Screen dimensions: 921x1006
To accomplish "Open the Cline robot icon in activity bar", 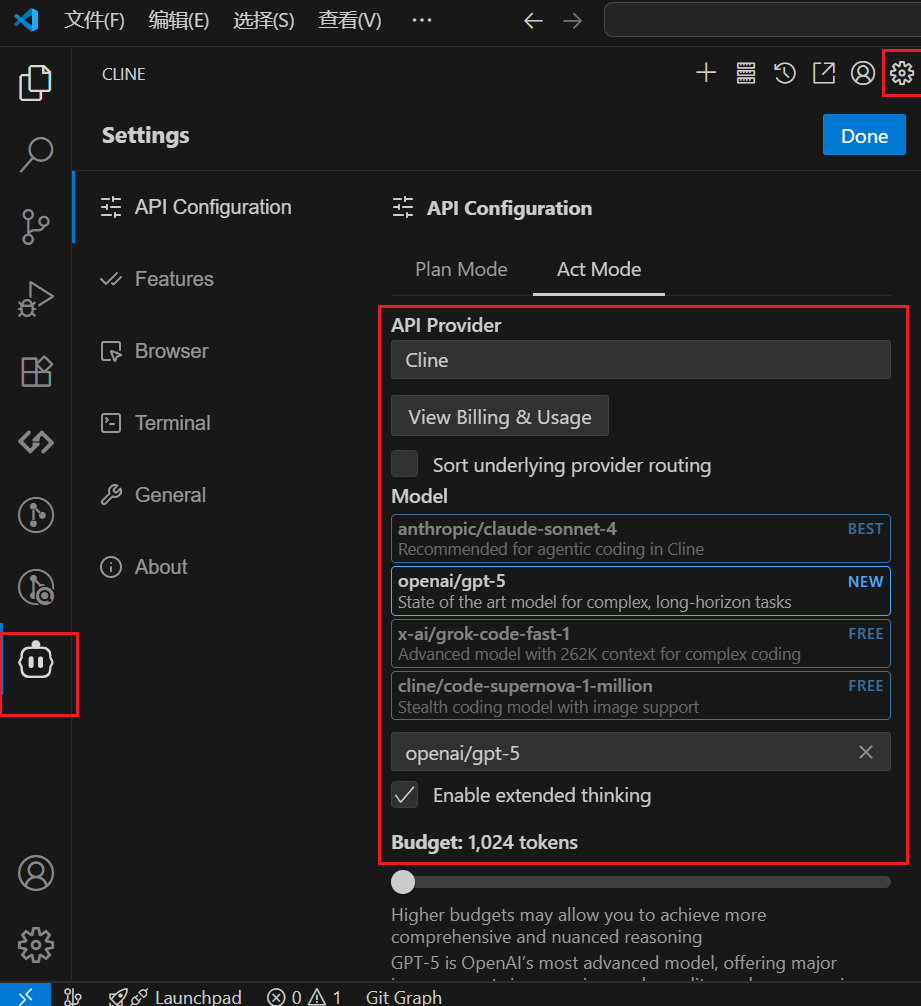I will tap(35, 661).
